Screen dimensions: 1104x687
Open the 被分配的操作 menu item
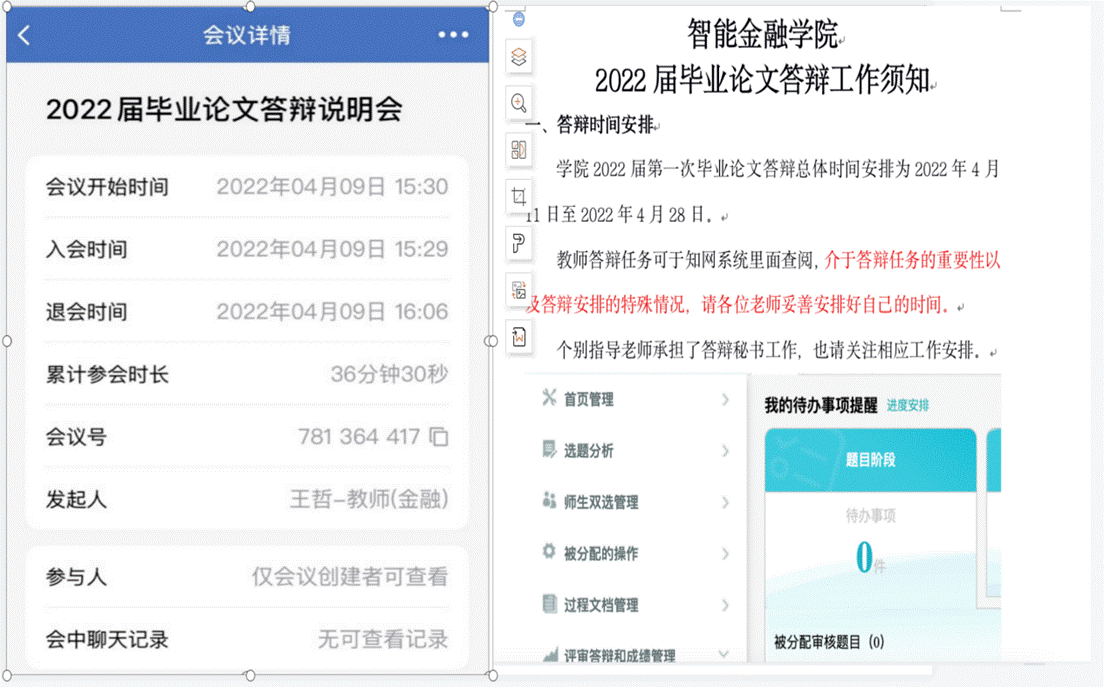click(x=600, y=553)
